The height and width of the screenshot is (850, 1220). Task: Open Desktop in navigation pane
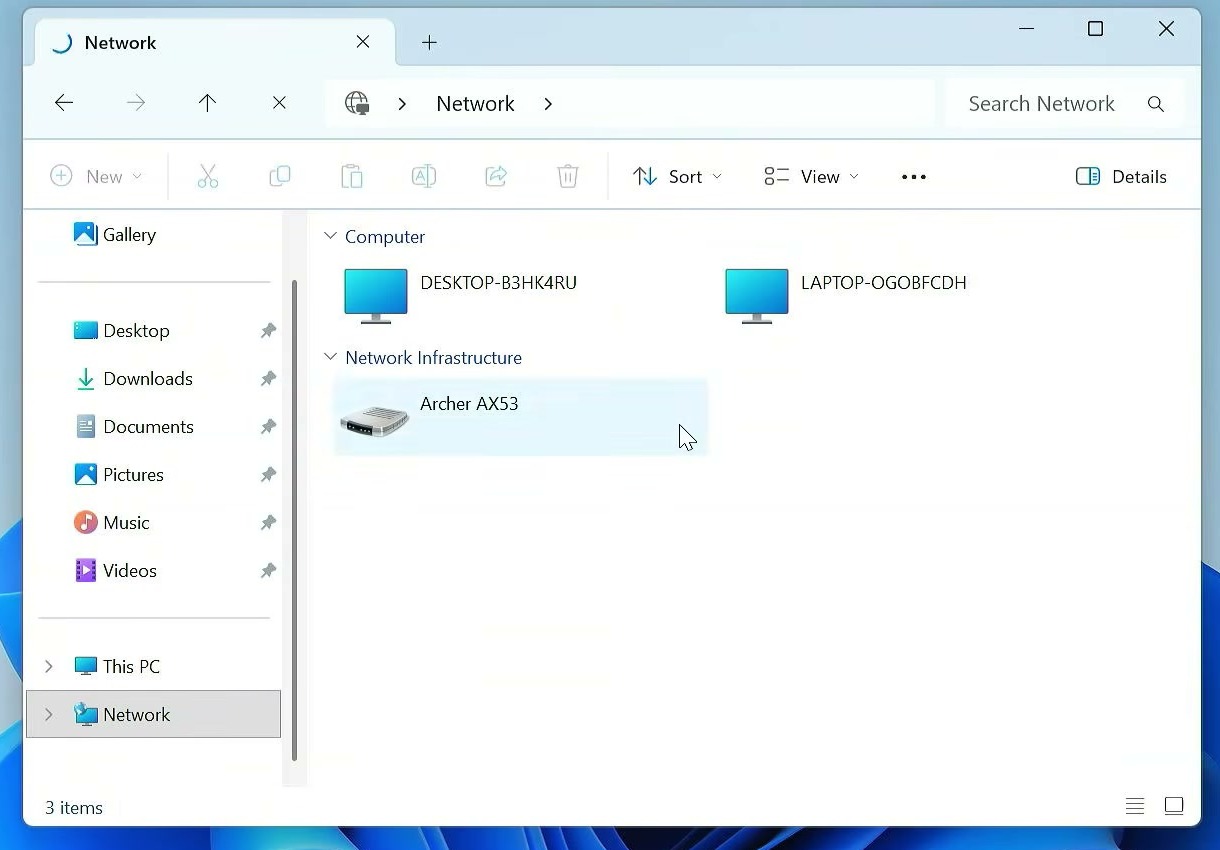pyautogui.click(x=122, y=331)
